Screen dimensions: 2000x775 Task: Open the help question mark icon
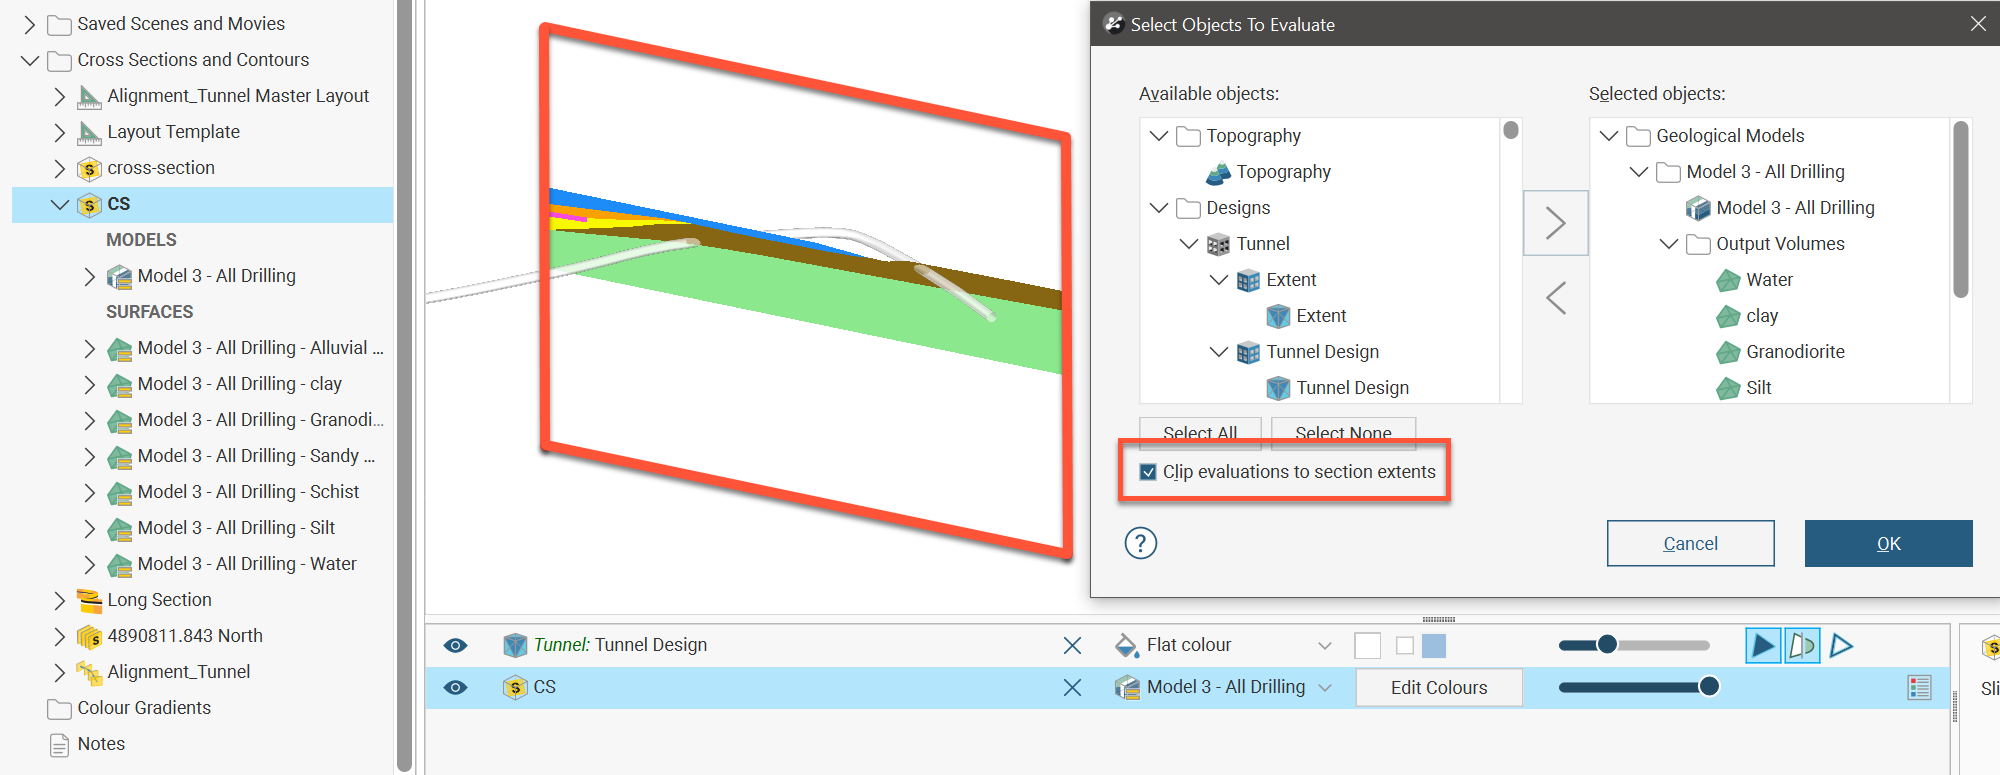(x=1141, y=543)
